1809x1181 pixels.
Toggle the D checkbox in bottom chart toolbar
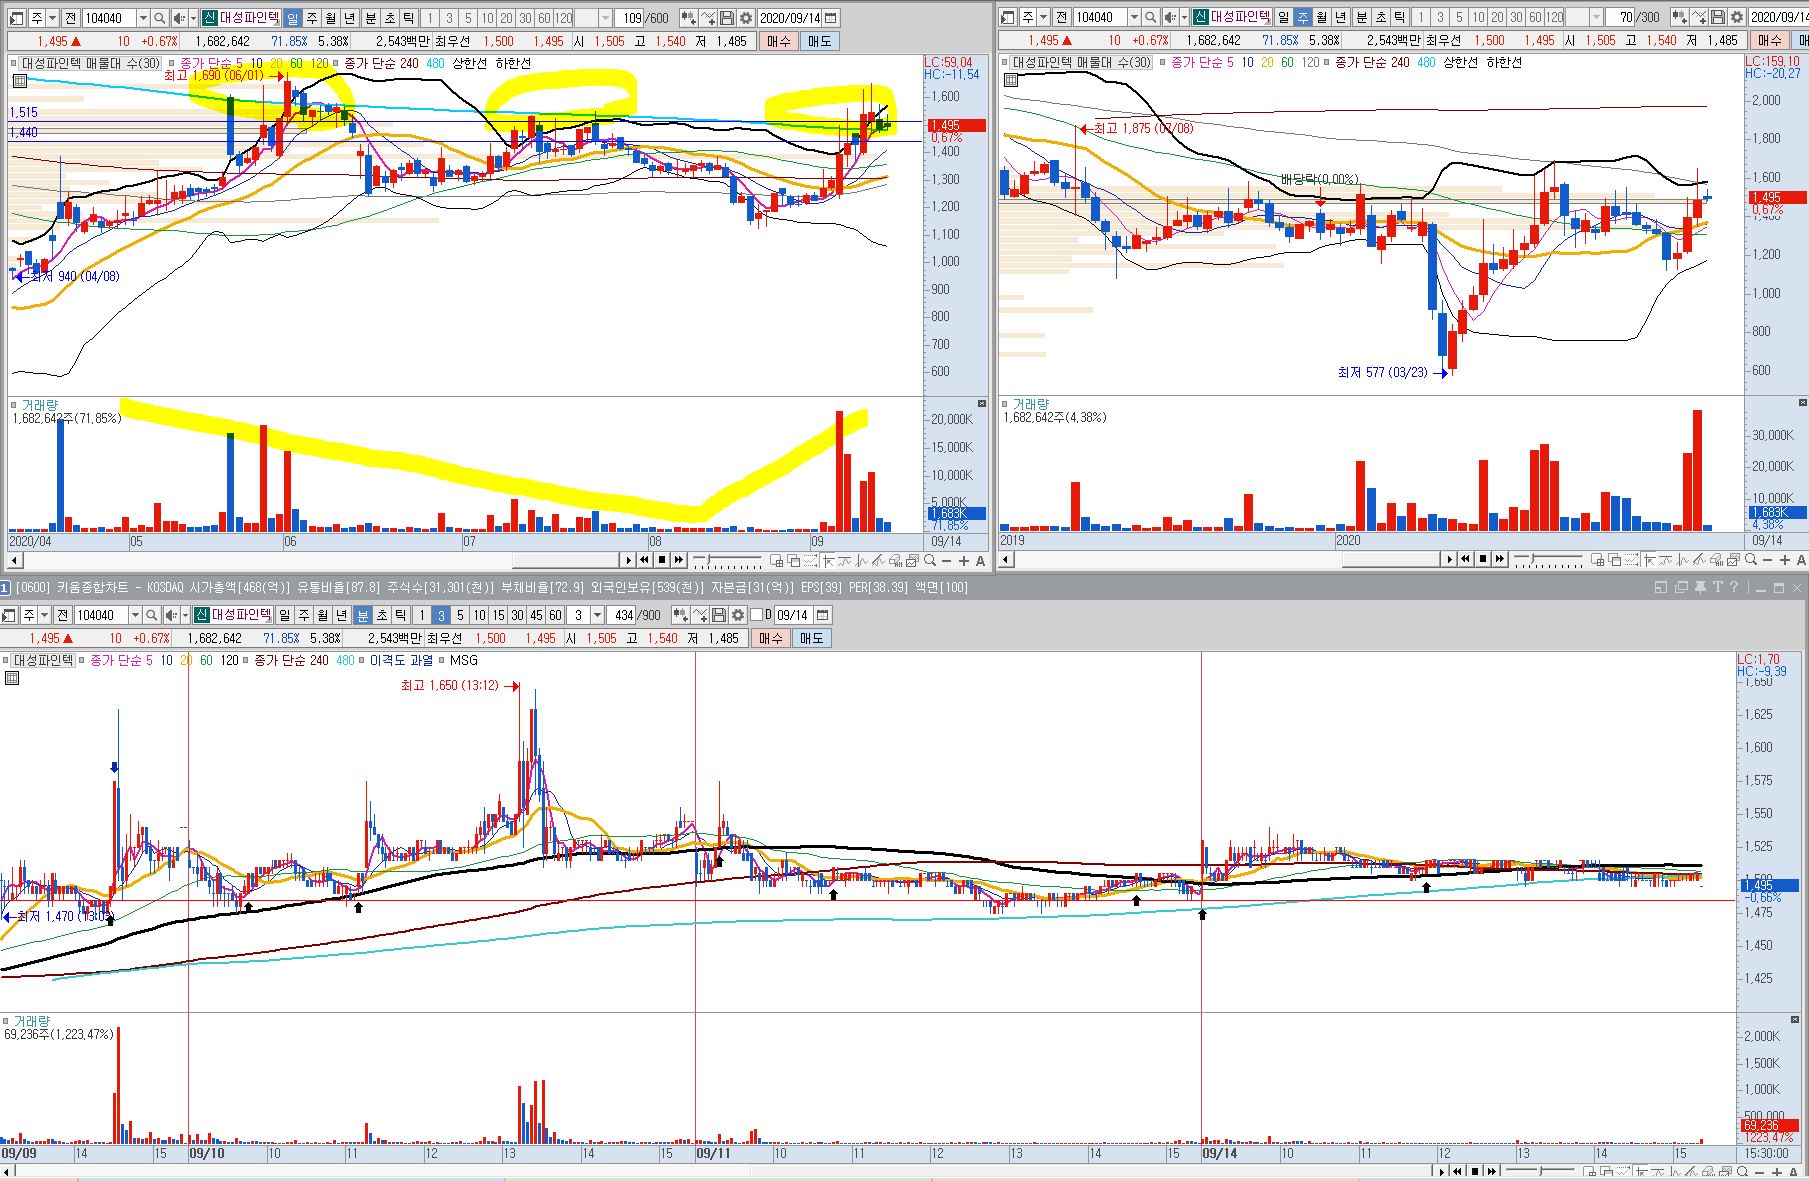pos(758,615)
